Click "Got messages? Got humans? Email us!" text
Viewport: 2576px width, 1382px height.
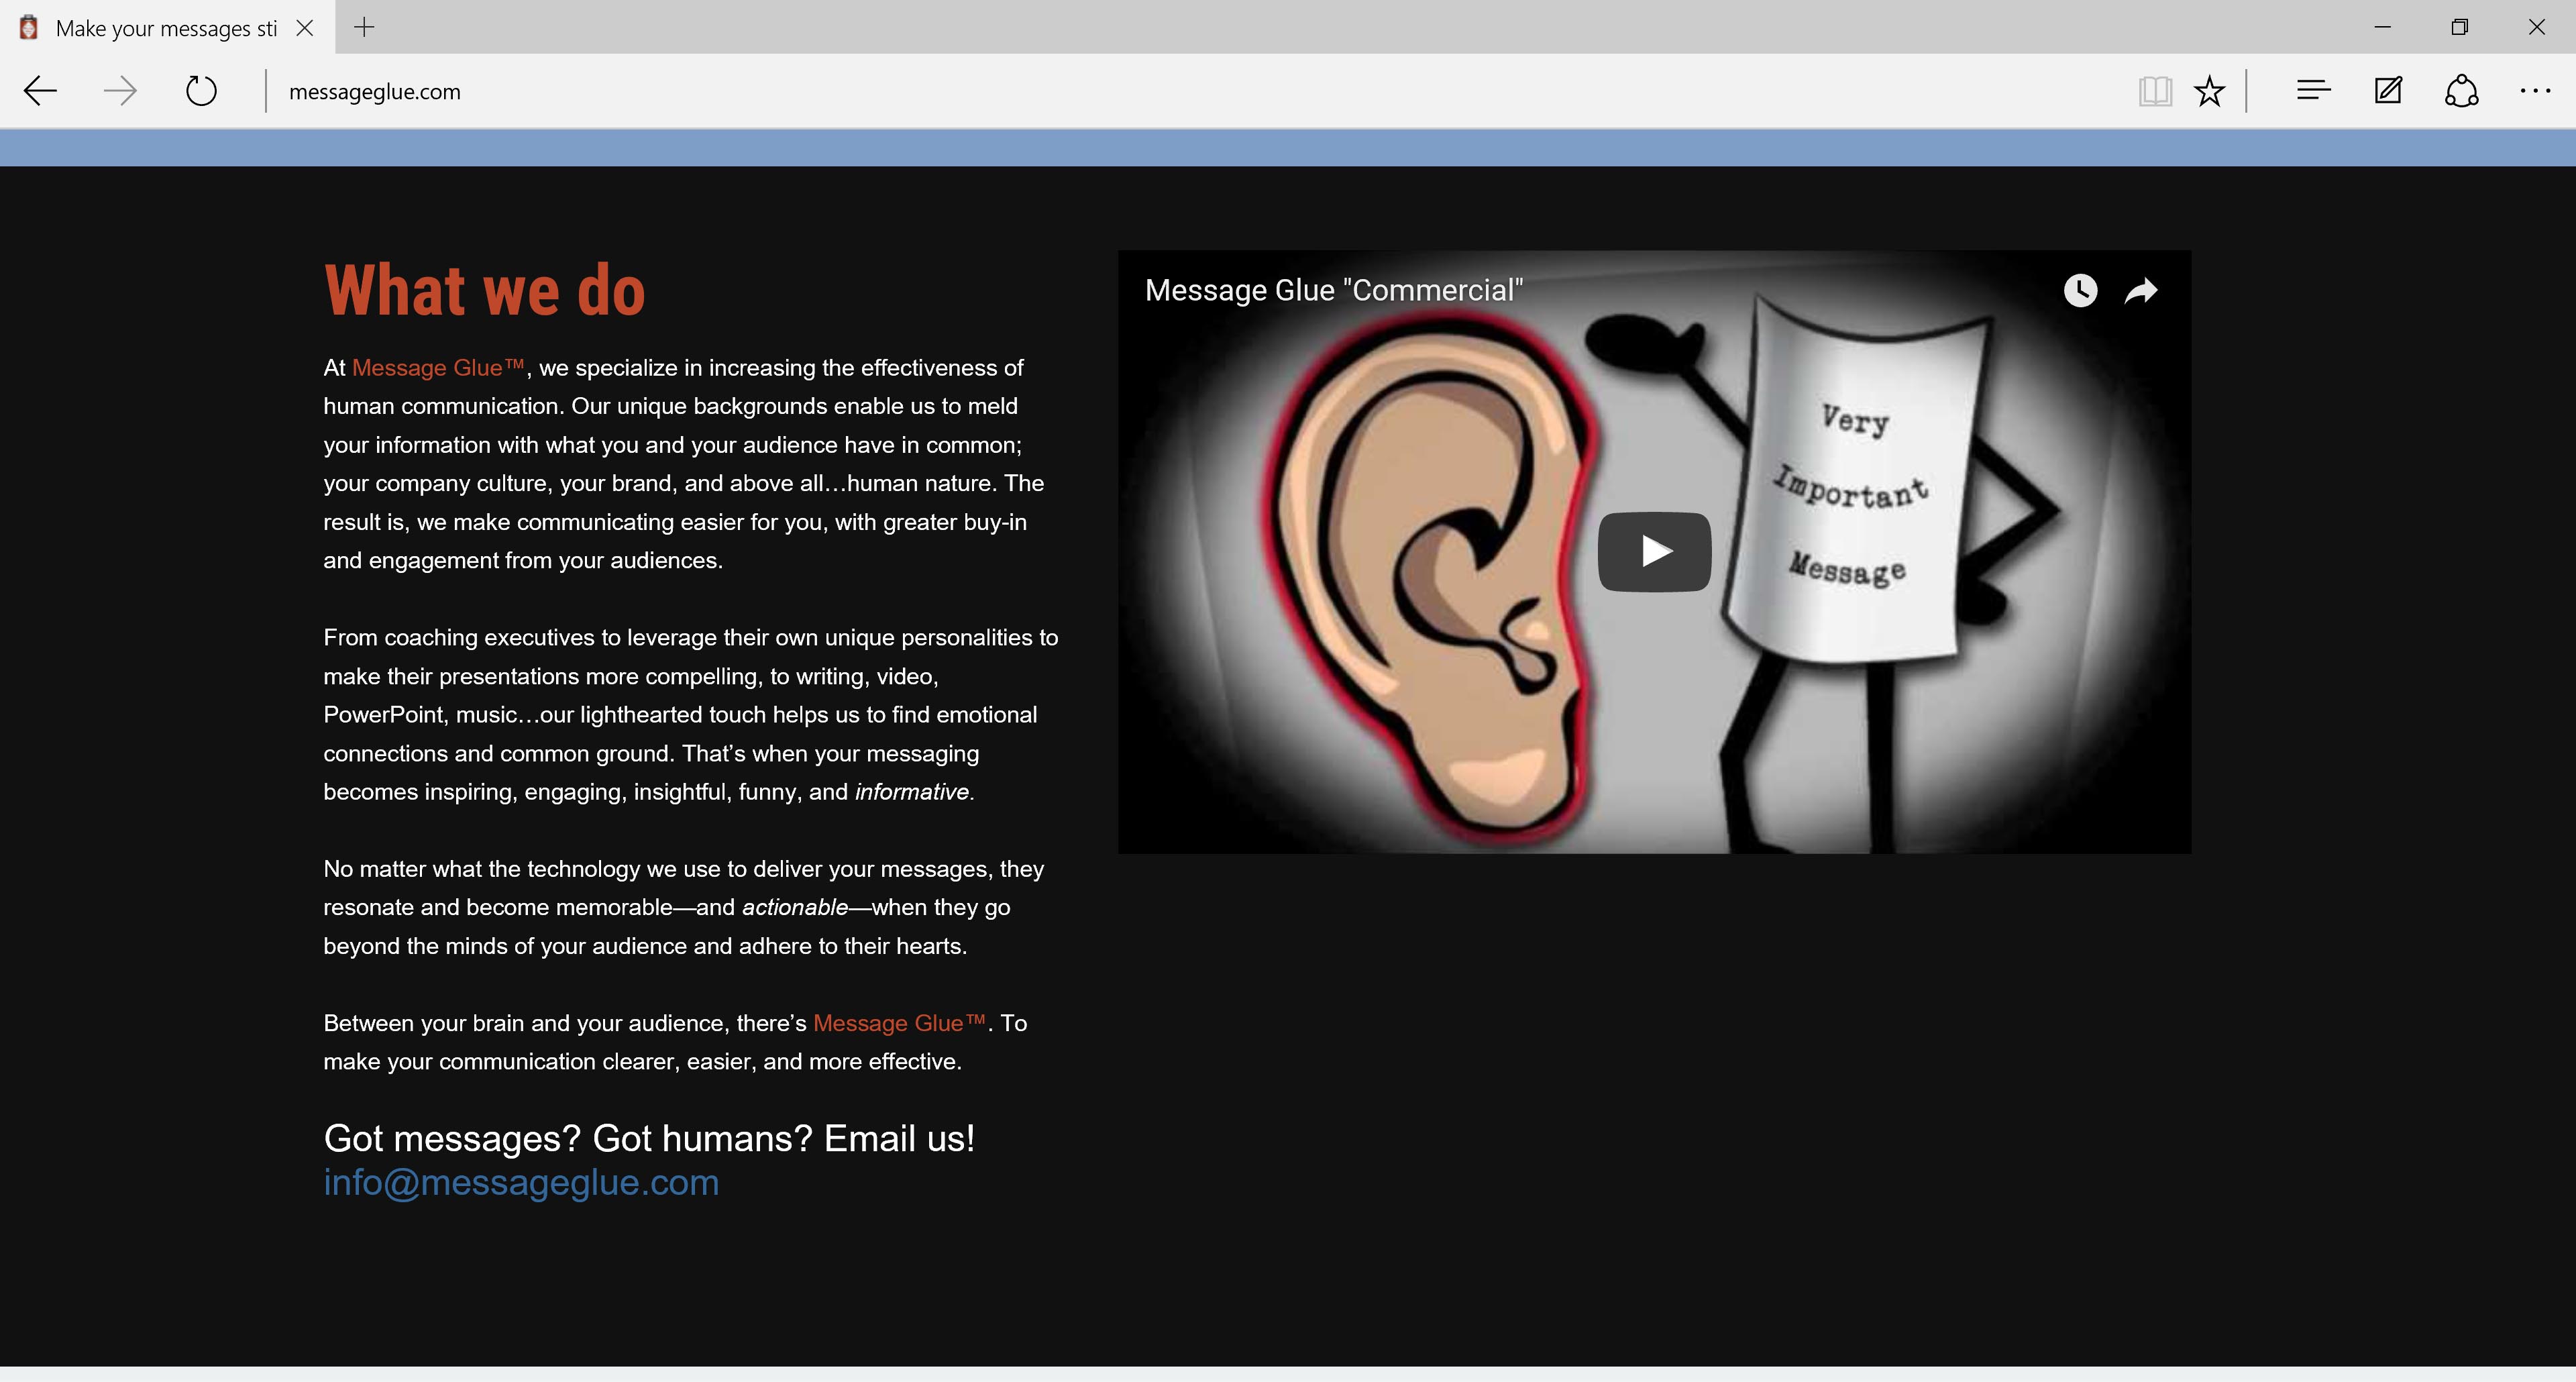(x=649, y=1138)
